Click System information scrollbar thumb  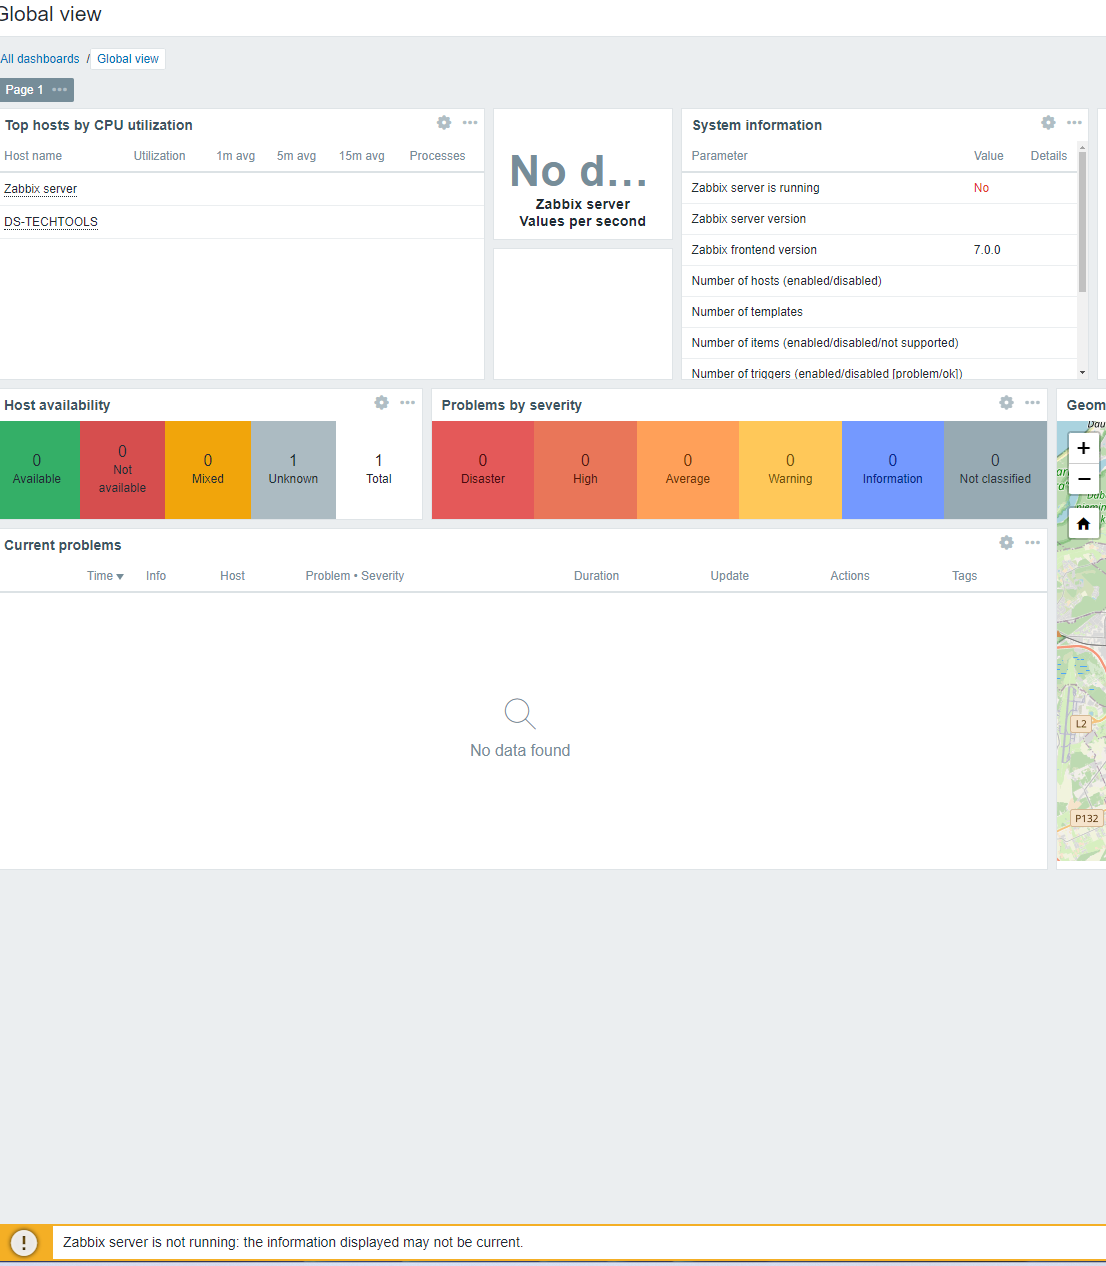click(1082, 222)
